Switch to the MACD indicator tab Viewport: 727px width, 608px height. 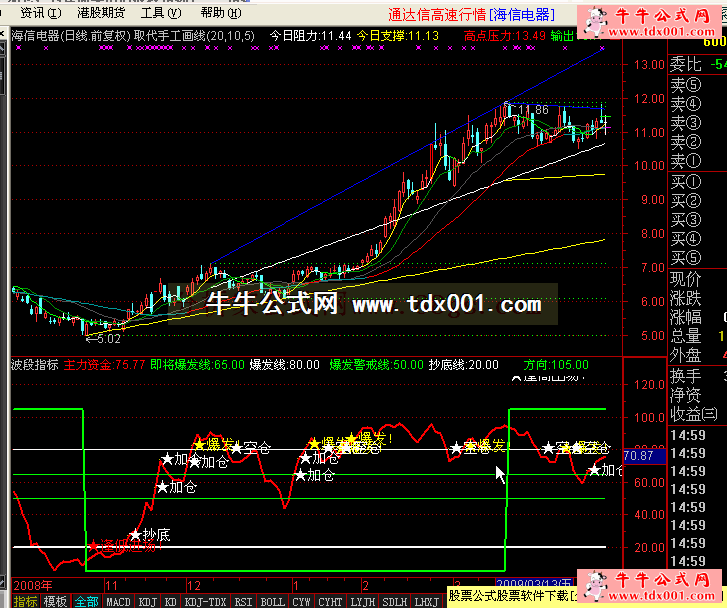tap(118, 602)
